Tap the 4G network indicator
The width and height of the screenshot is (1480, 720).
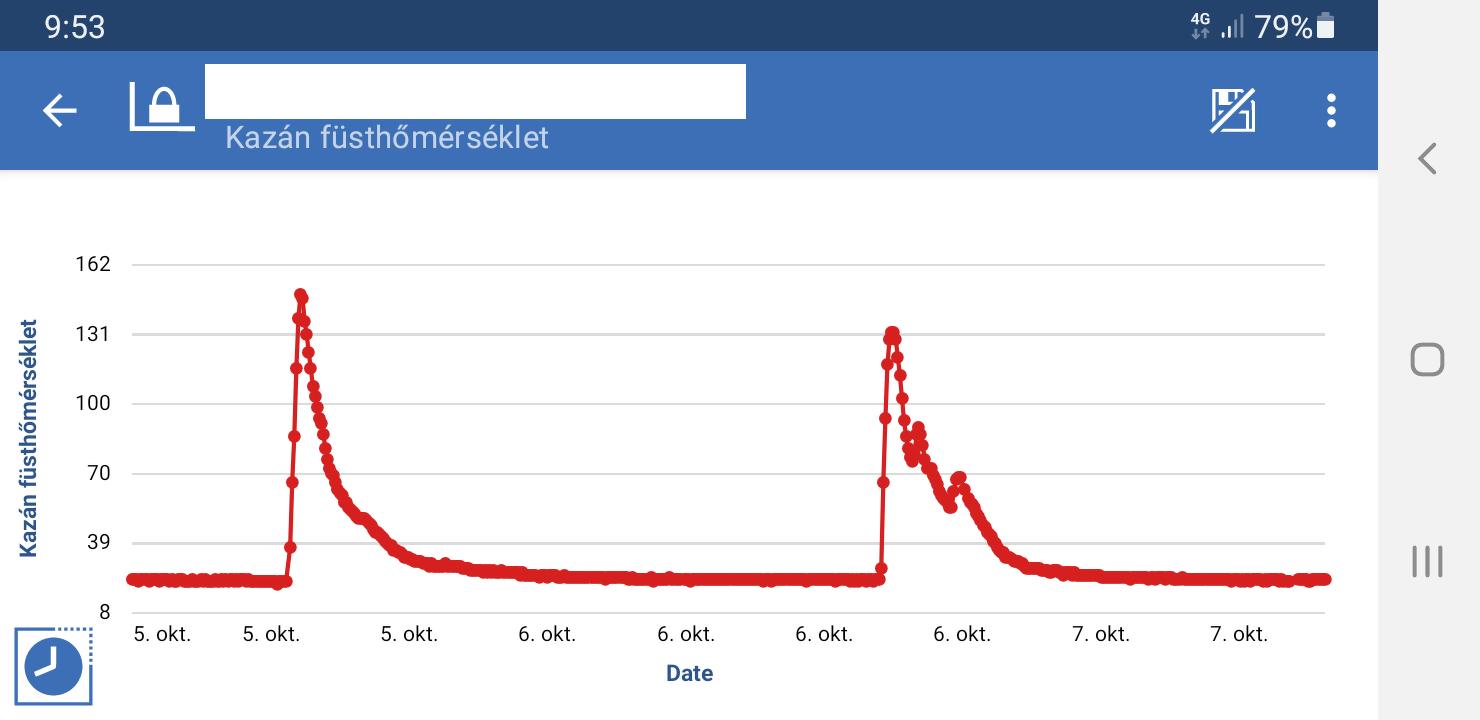(x=1200, y=26)
